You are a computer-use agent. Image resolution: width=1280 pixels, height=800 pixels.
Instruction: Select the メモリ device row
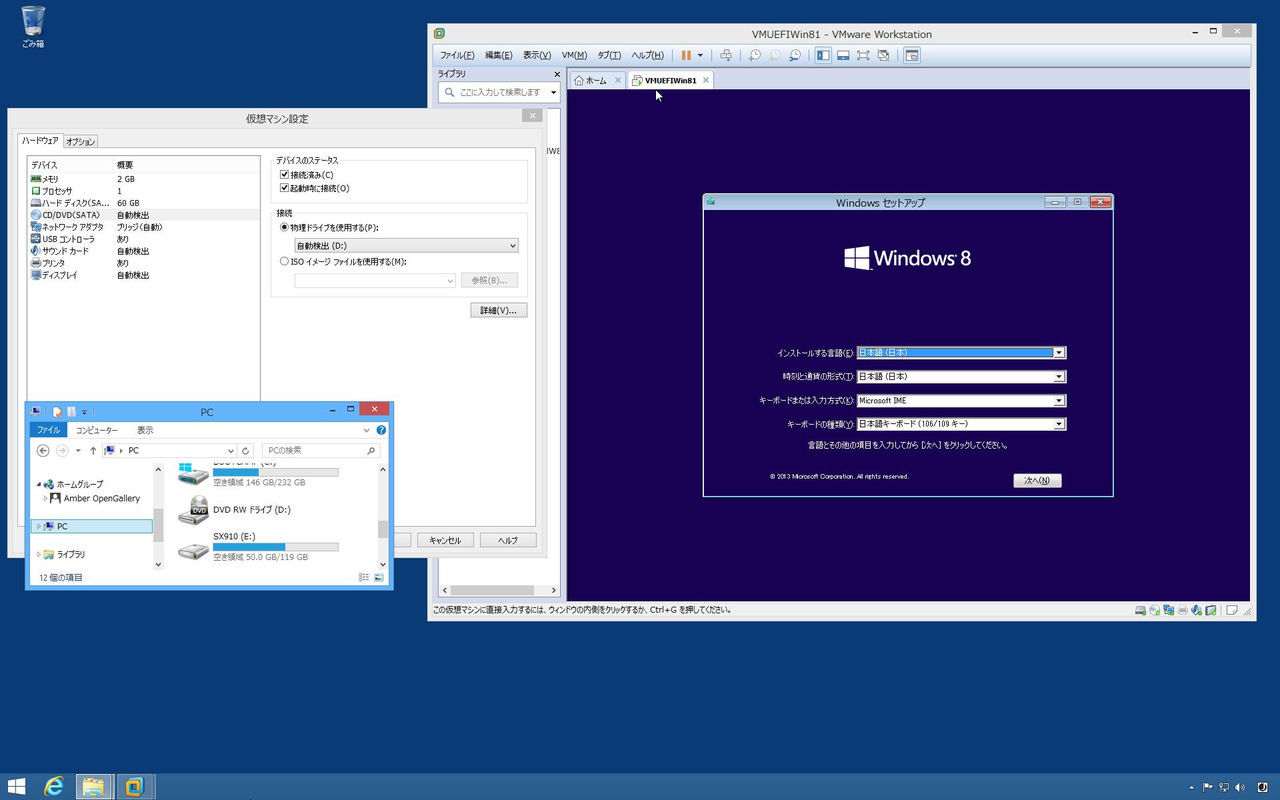tap(144, 179)
